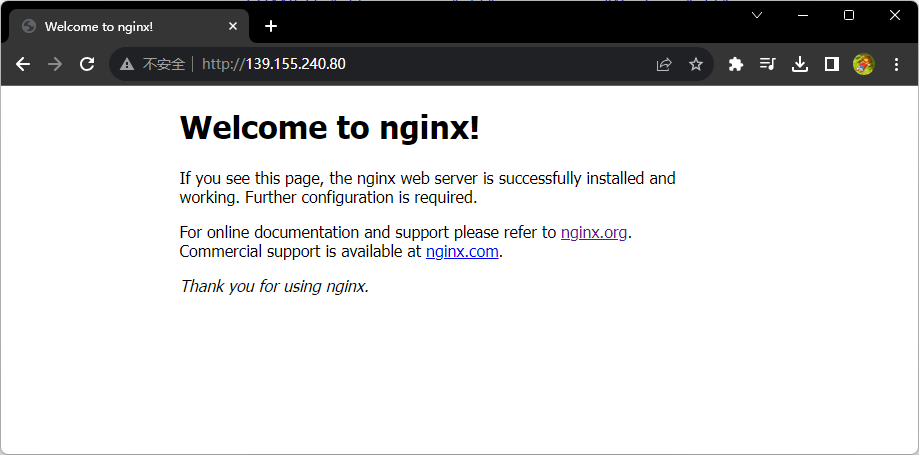The image size is (919, 455).
Task: Open the user profile avatar menu
Action: pos(863,64)
